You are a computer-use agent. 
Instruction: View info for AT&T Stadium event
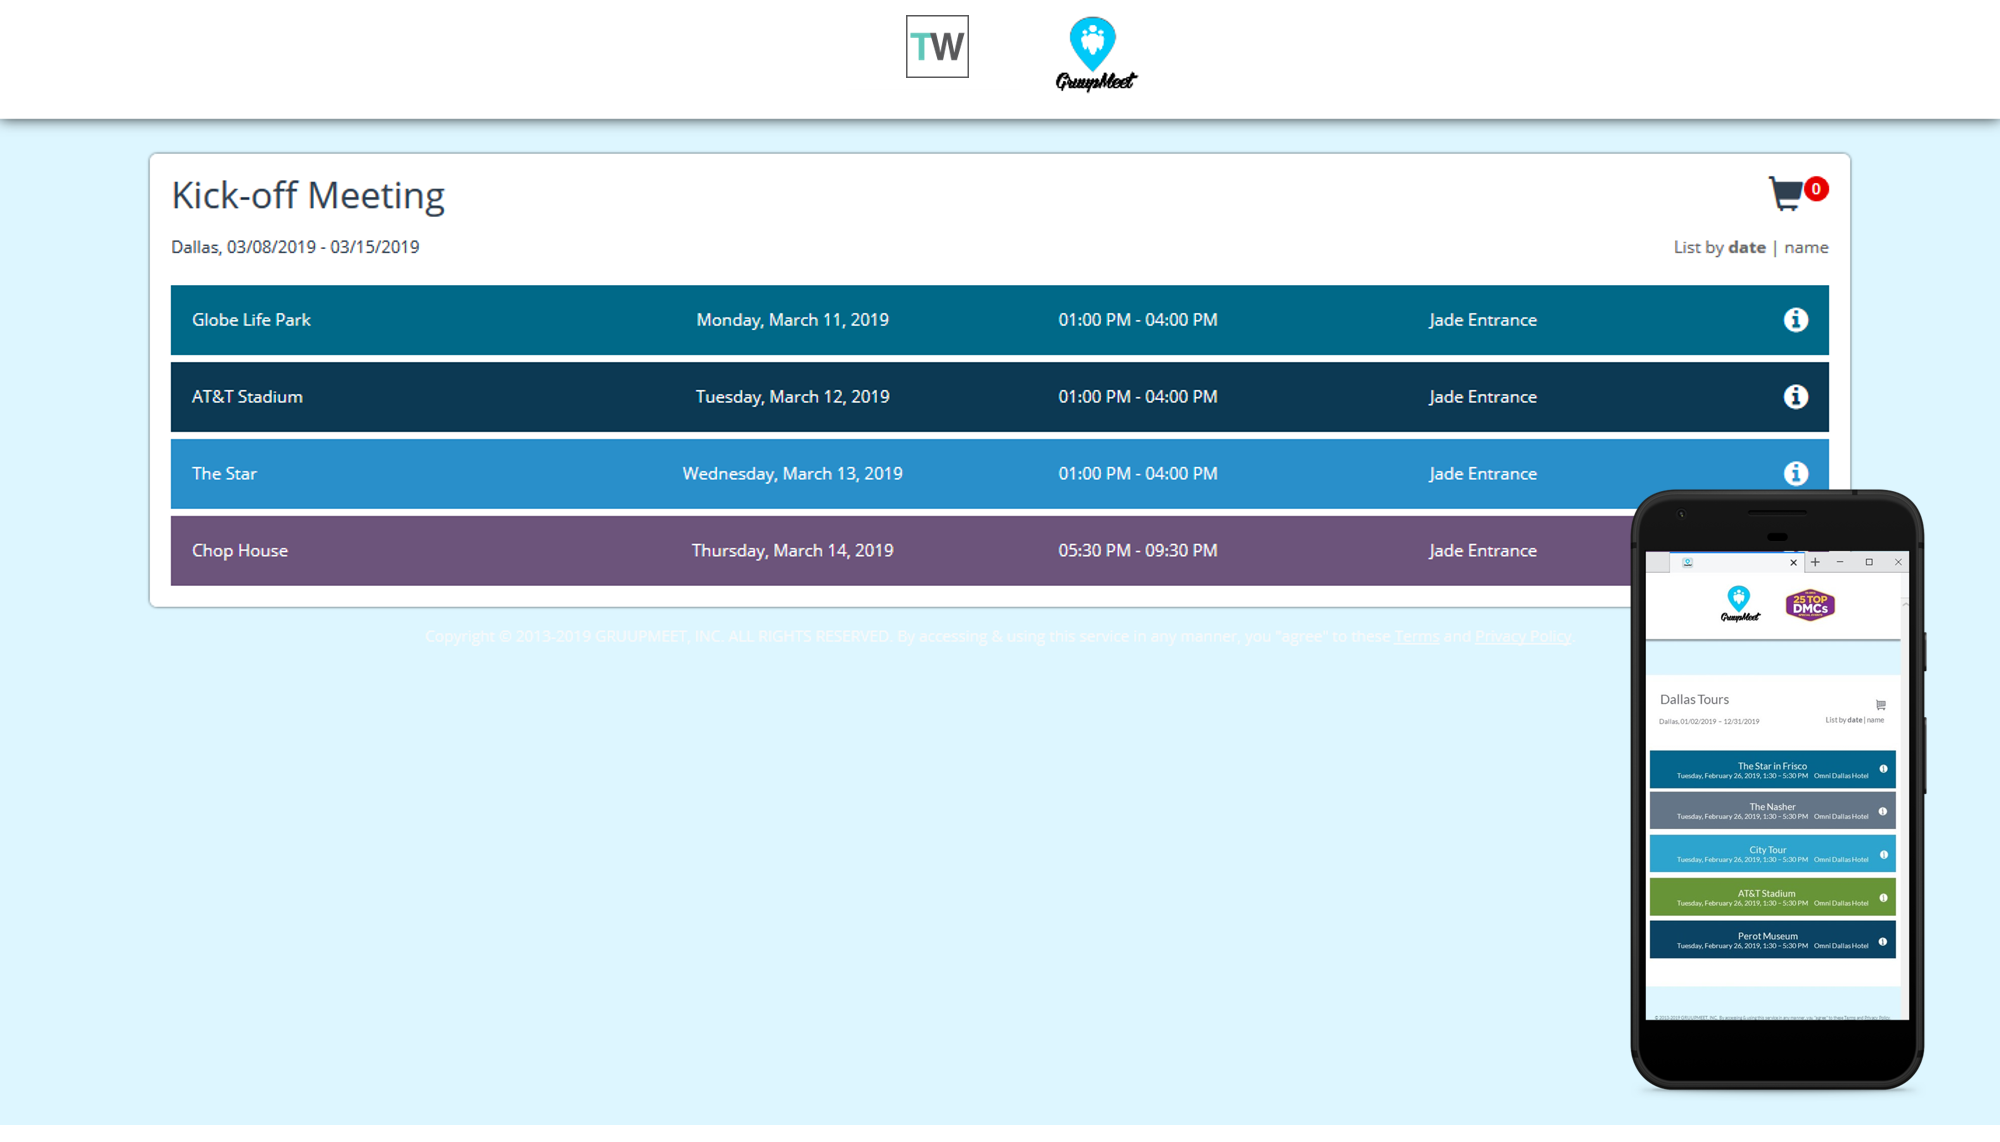tap(1796, 396)
